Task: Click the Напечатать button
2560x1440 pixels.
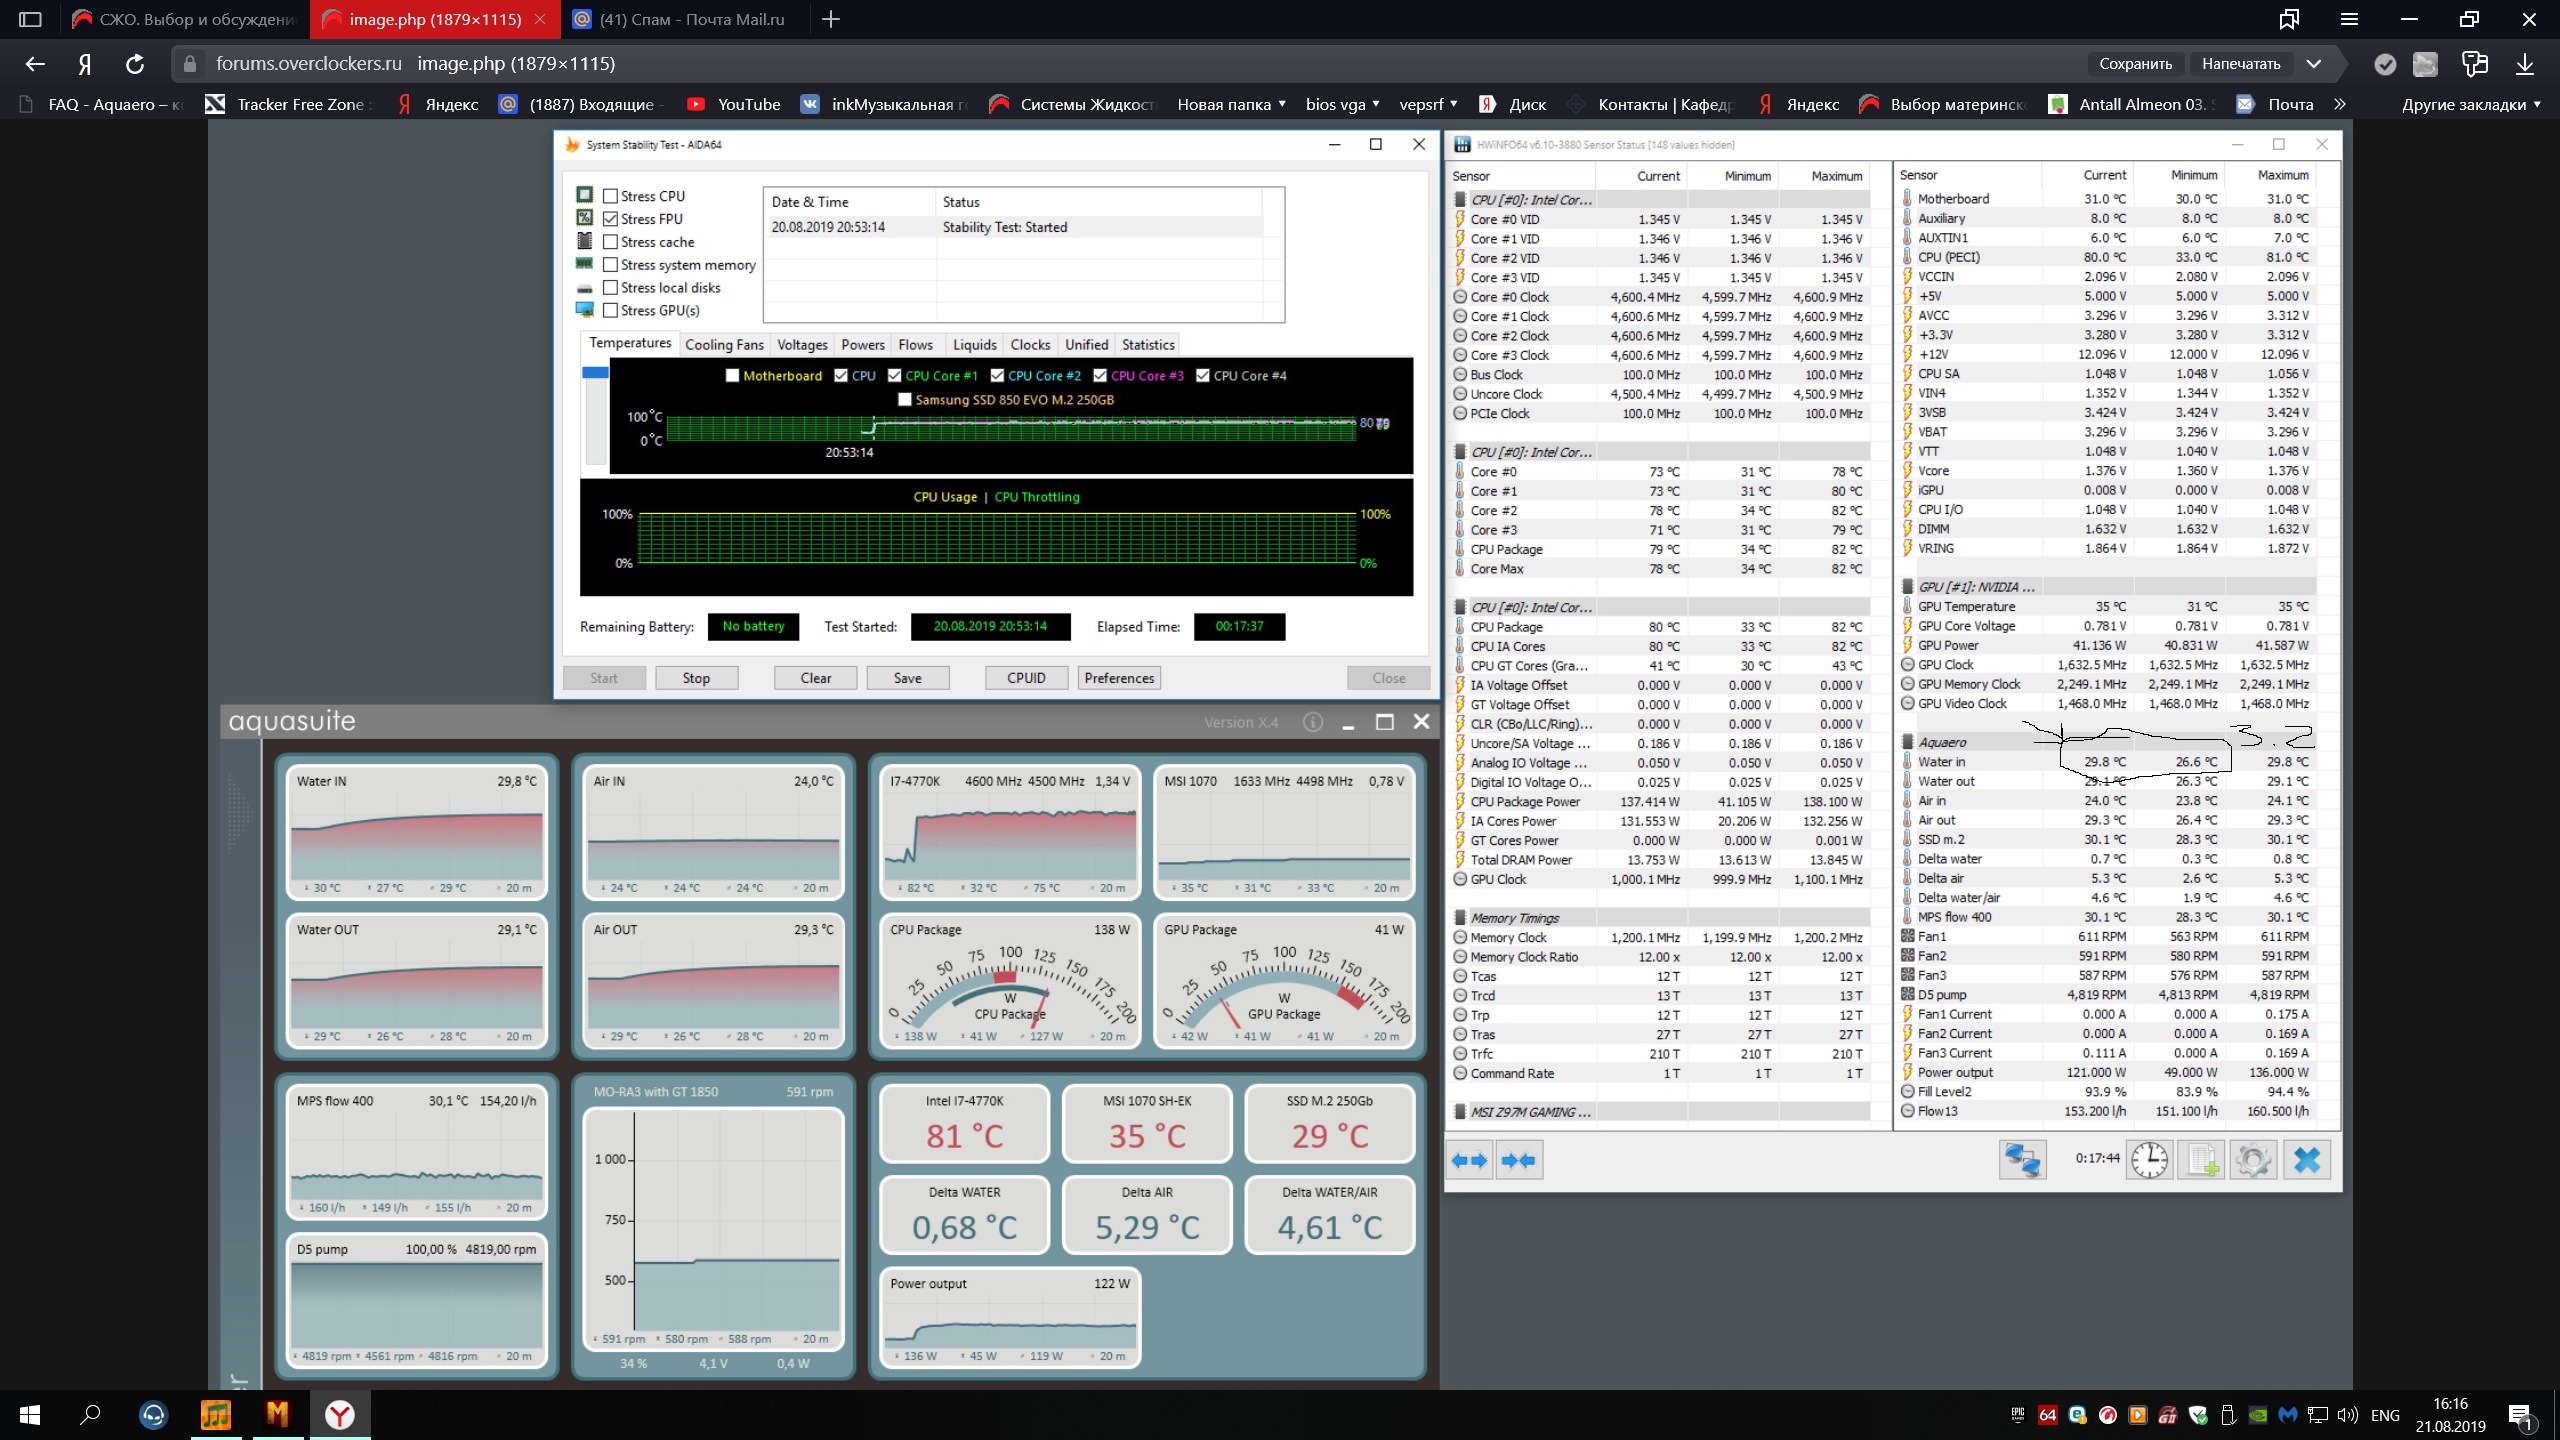Action: point(2241,64)
